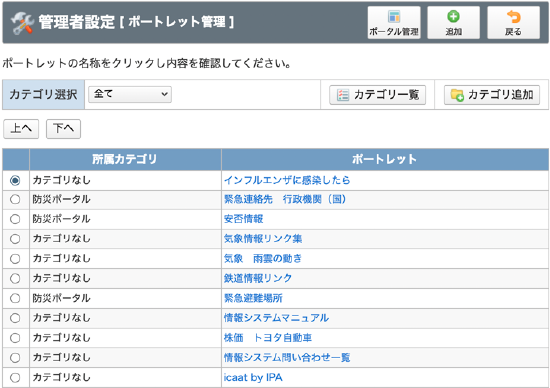Move selected portlet up with 上へ

[x=21, y=129]
